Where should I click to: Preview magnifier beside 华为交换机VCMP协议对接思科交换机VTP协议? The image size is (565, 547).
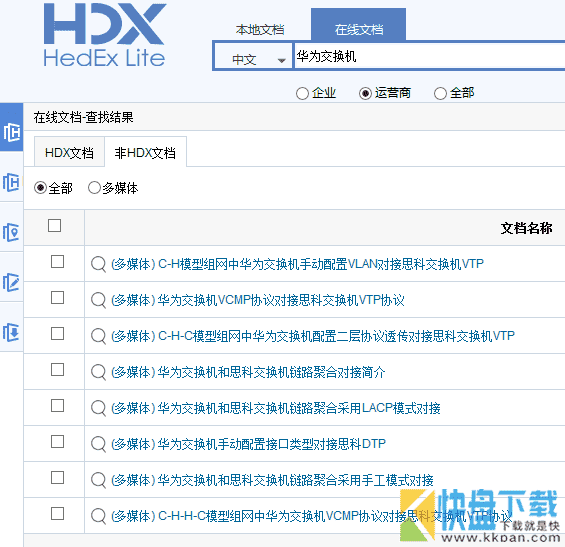coord(98,300)
